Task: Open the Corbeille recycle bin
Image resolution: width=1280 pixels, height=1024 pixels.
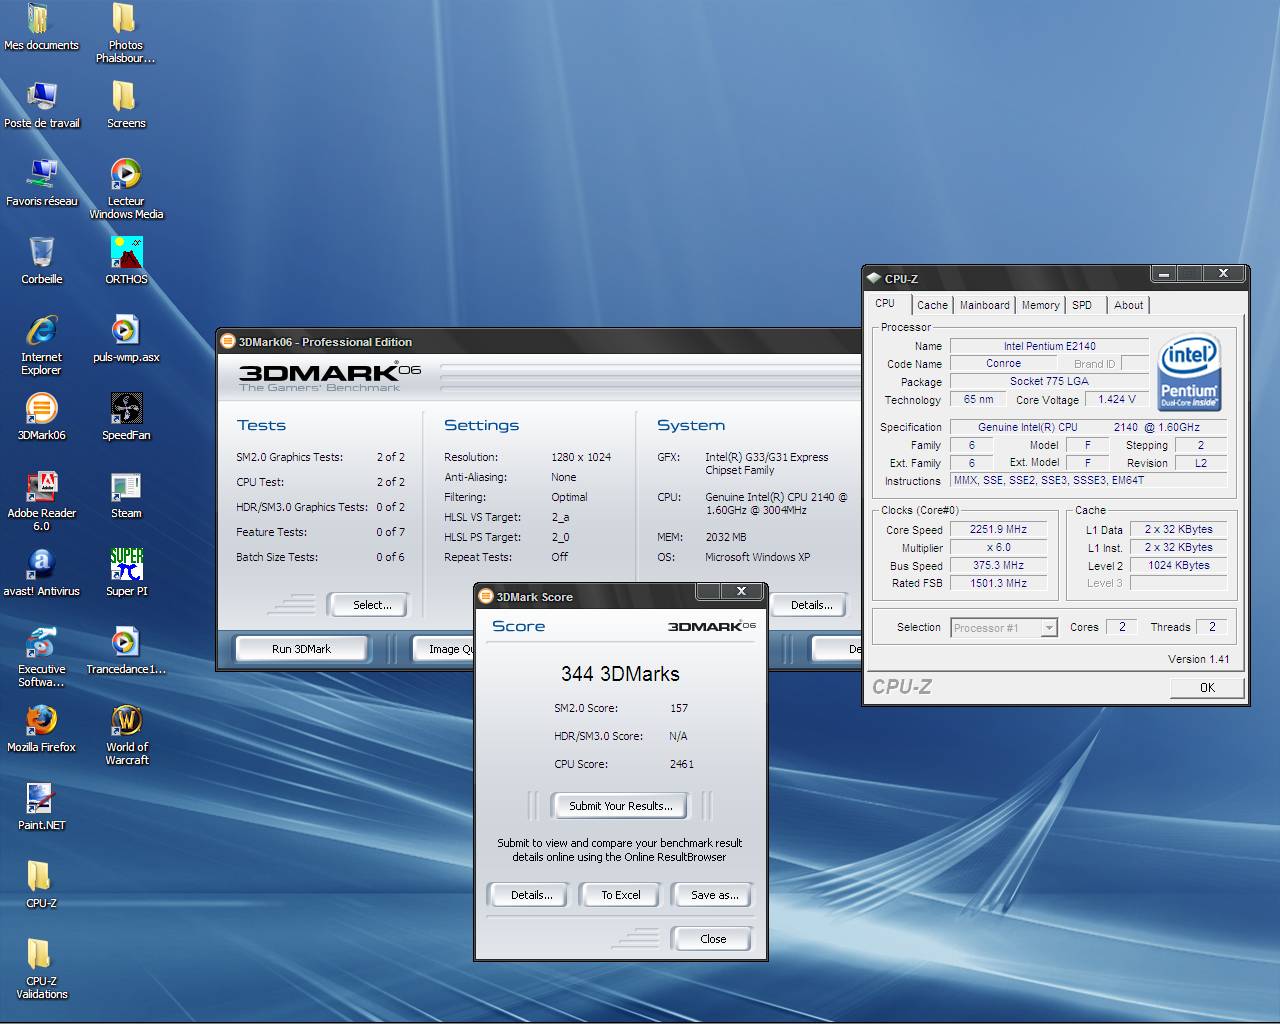Action: [x=41, y=254]
